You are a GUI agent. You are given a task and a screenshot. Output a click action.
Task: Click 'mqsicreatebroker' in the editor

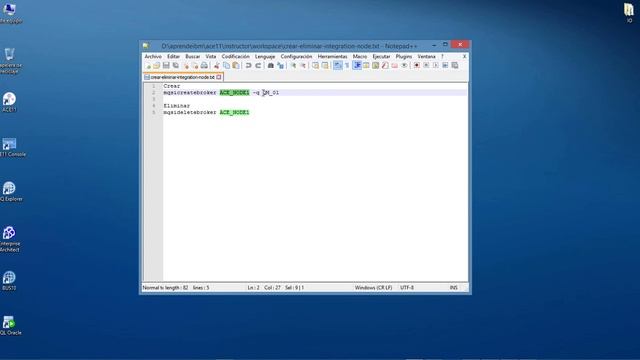[x=190, y=93]
